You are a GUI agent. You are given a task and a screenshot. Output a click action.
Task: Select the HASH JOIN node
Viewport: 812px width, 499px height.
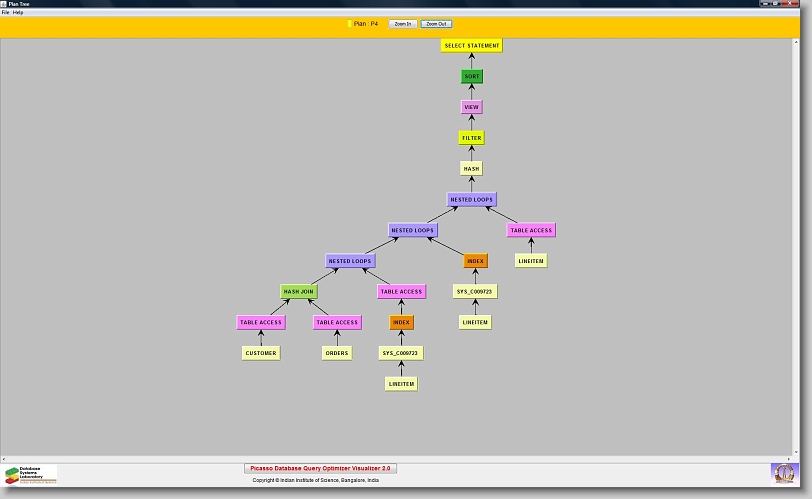pyautogui.click(x=298, y=292)
